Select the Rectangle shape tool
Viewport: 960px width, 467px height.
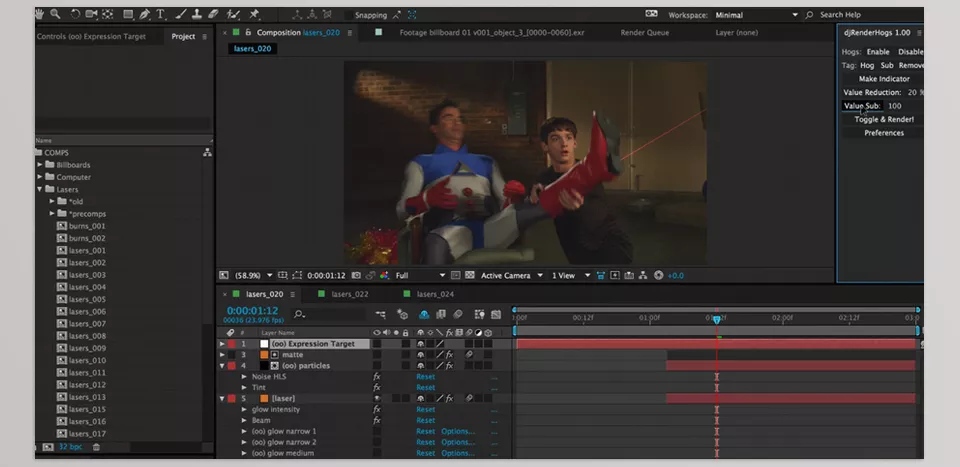click(129, 13)
